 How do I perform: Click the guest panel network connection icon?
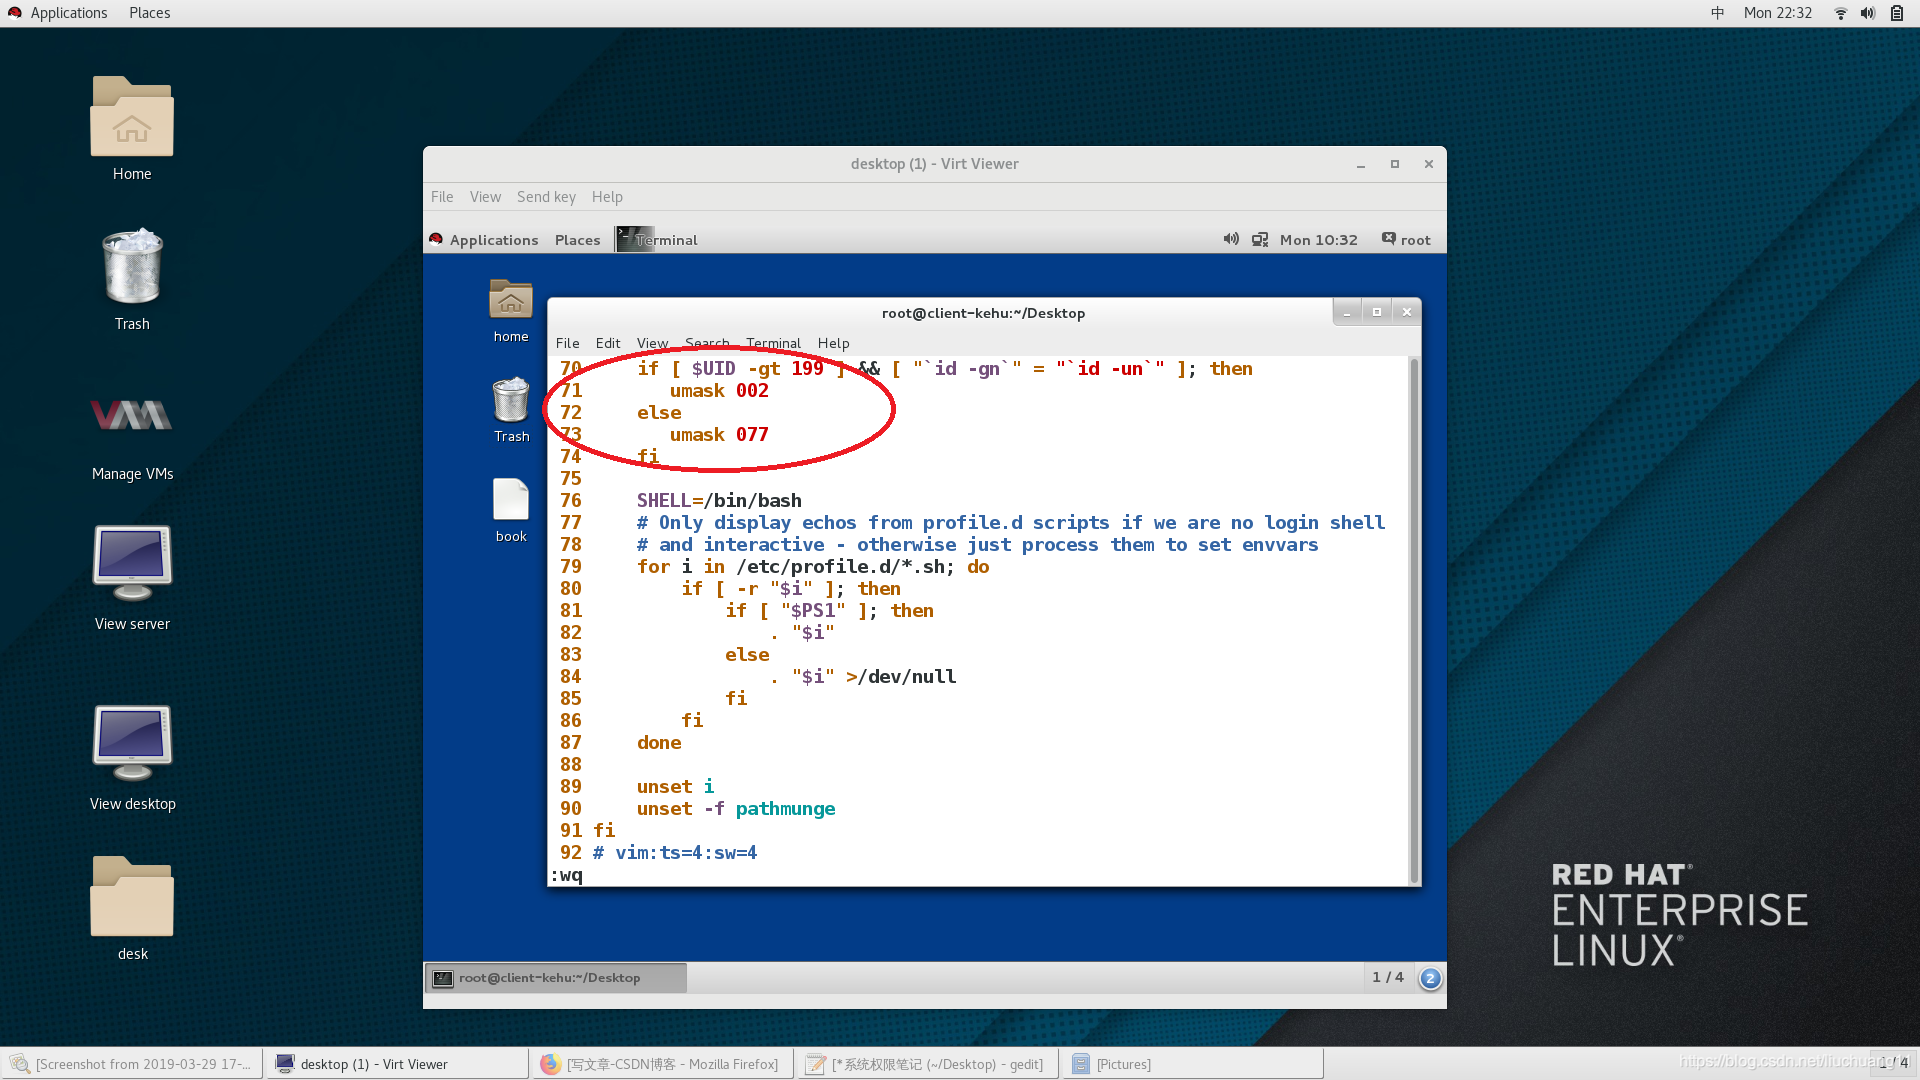(x=1260, y=239)
